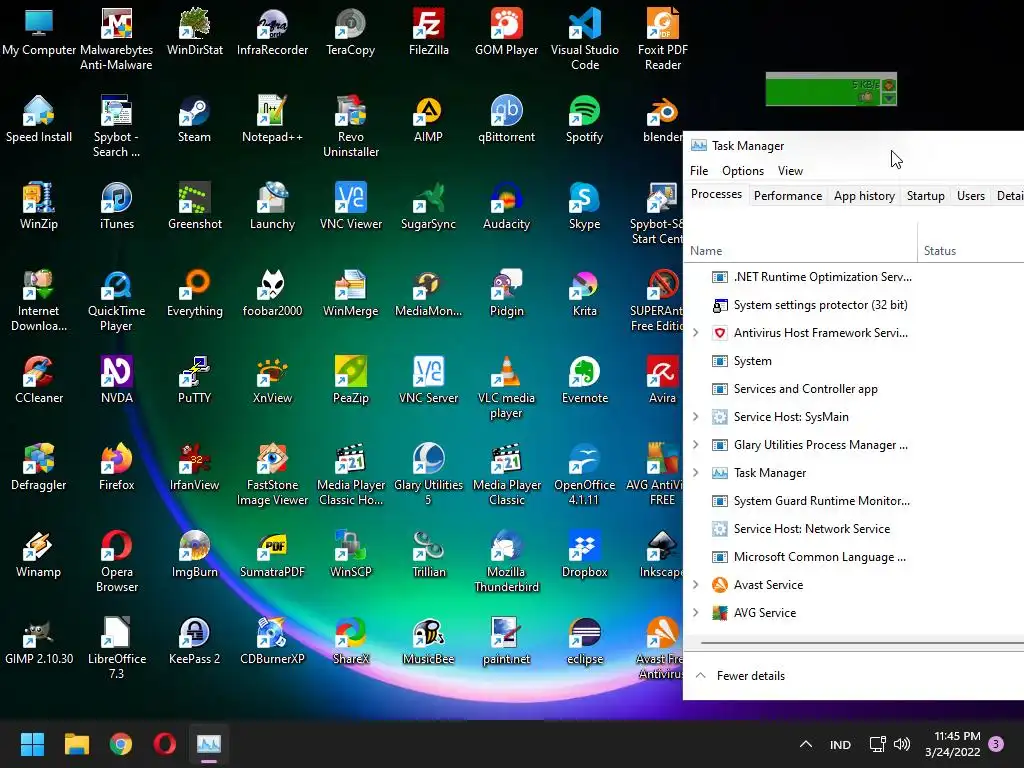Show hidden system tray icons chevron
1024x768 pixels.
click(806, 744)
